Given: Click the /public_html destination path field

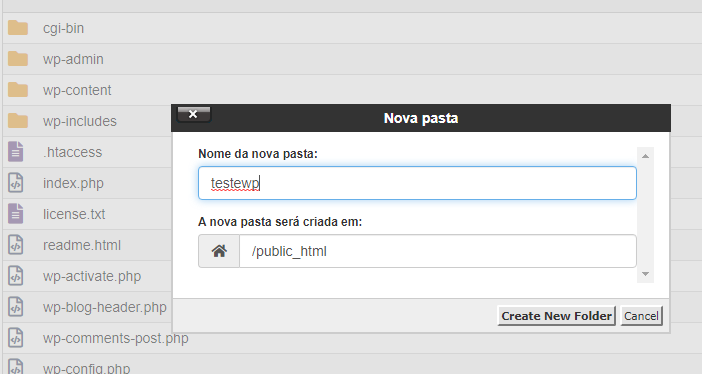Looking at the screenshot, I should tap(438, 251).
